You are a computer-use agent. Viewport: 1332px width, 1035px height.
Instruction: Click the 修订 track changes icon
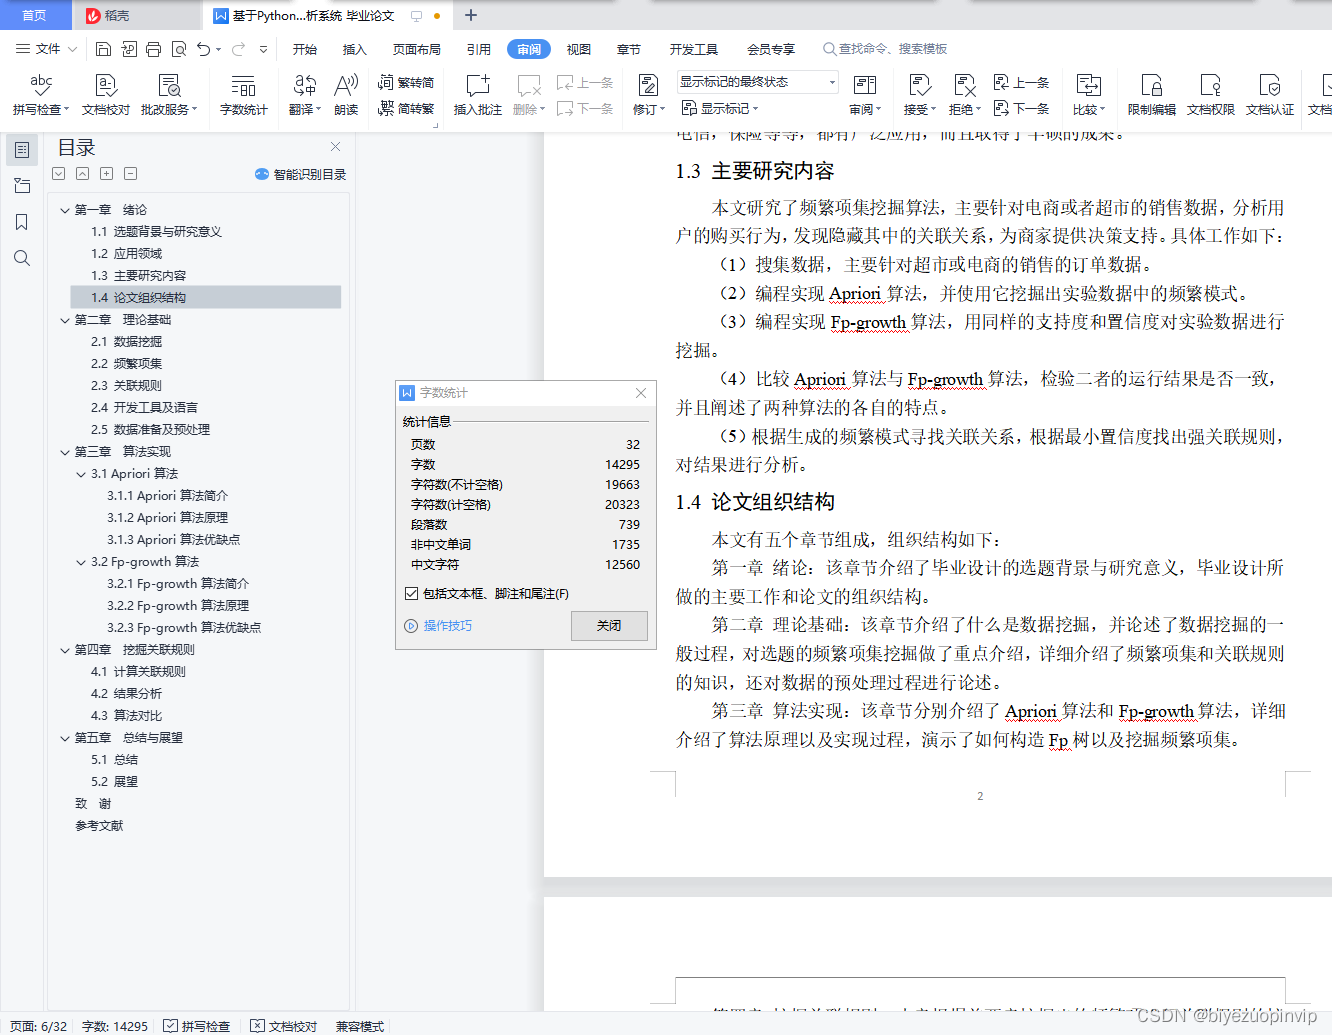point(648,85)
